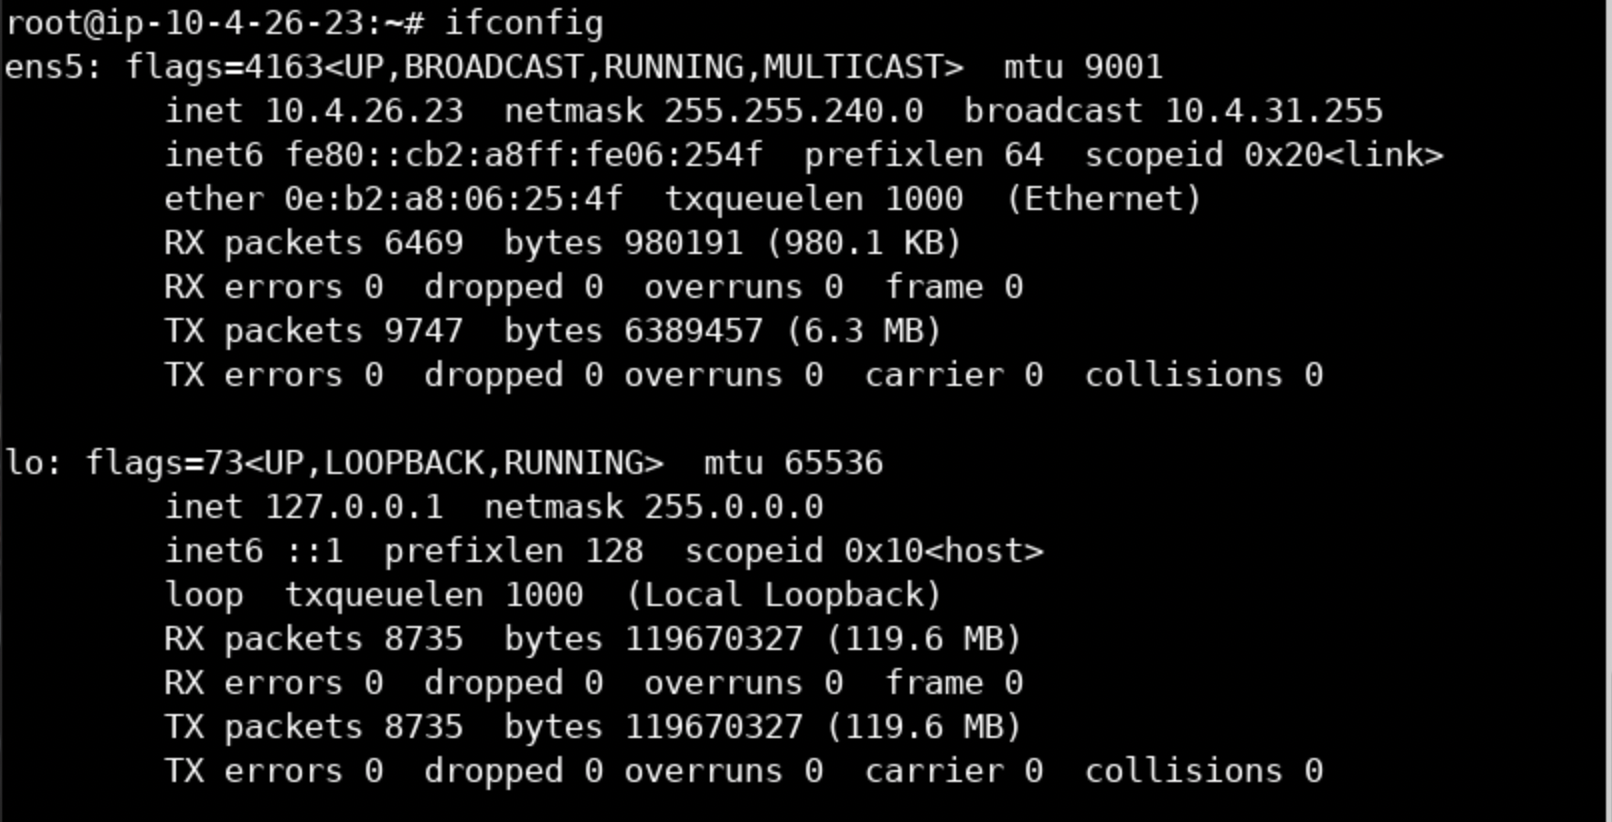
Task: Click the lo interface name
Action: pos(26,463)
